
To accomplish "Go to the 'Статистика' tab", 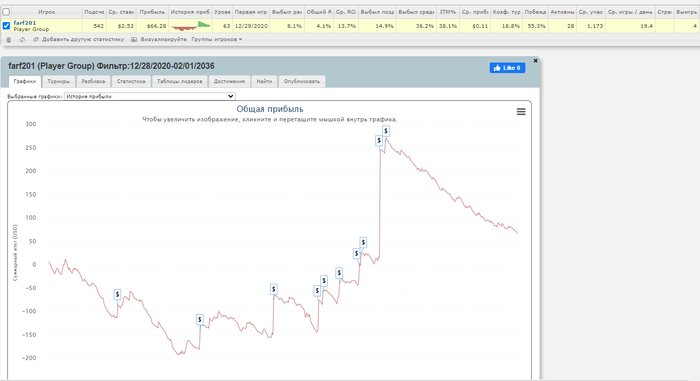I will (x=131, y=81).
